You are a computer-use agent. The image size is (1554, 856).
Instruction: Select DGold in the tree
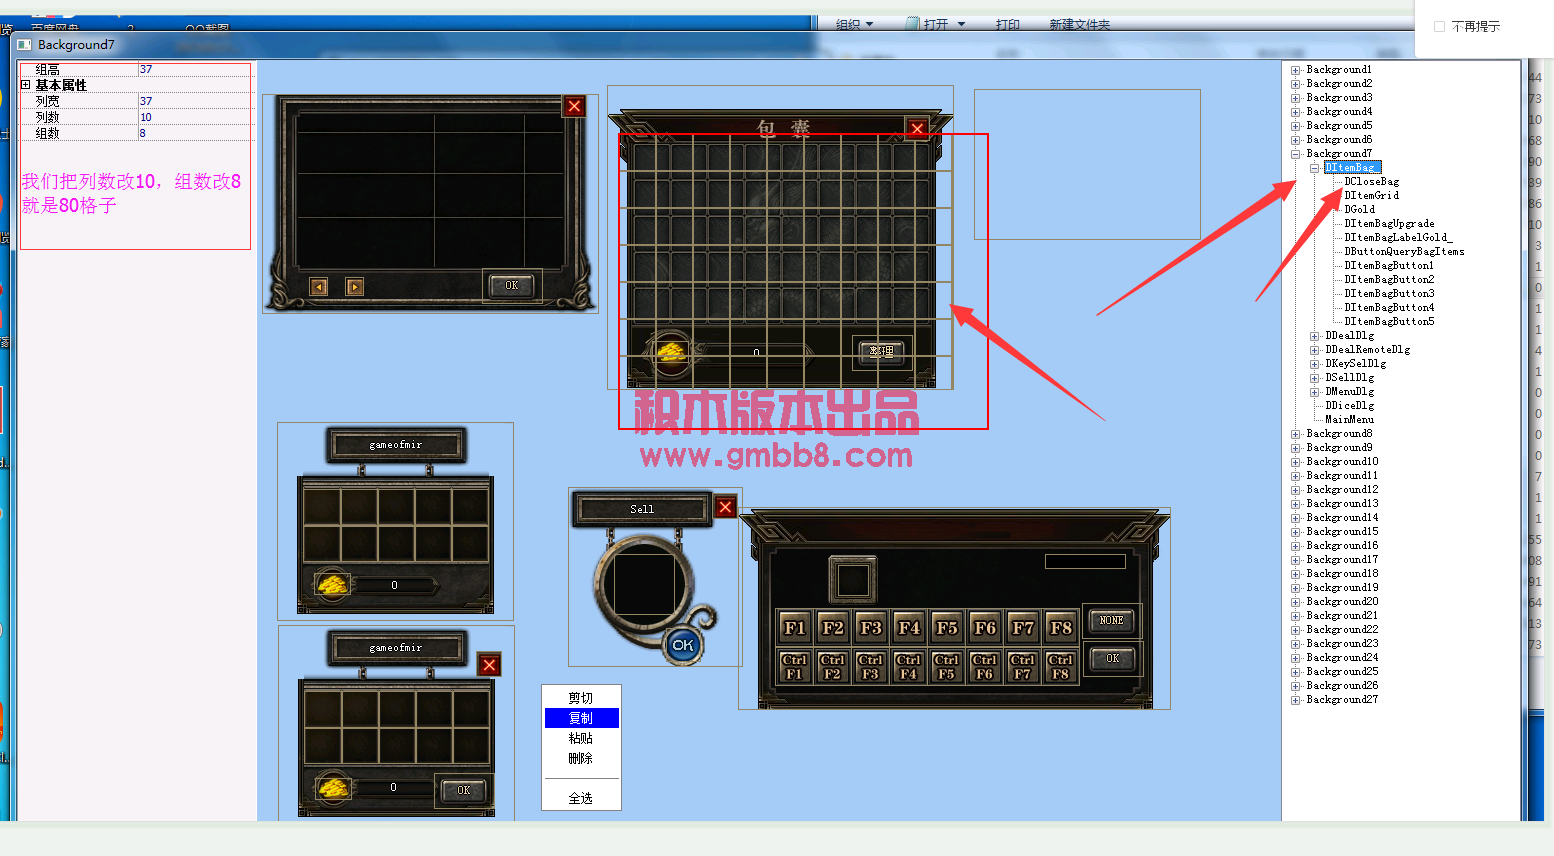coord(1360,209)
